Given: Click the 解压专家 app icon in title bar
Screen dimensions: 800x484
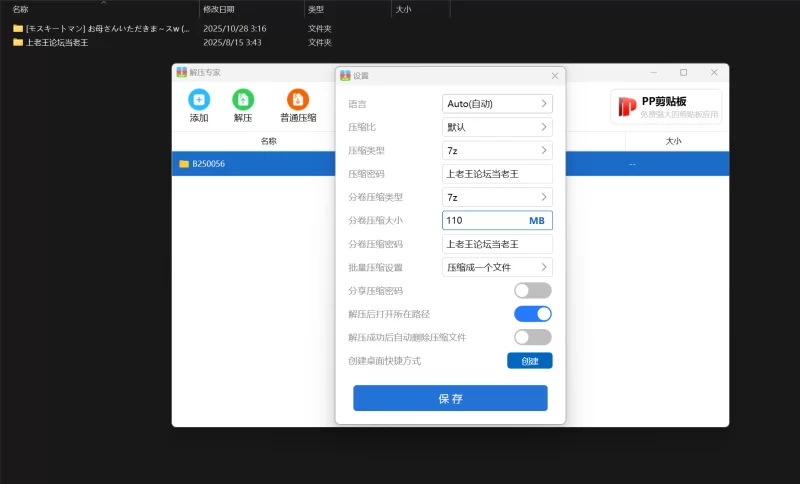Looking at the screenshot, I should (181, 72).
